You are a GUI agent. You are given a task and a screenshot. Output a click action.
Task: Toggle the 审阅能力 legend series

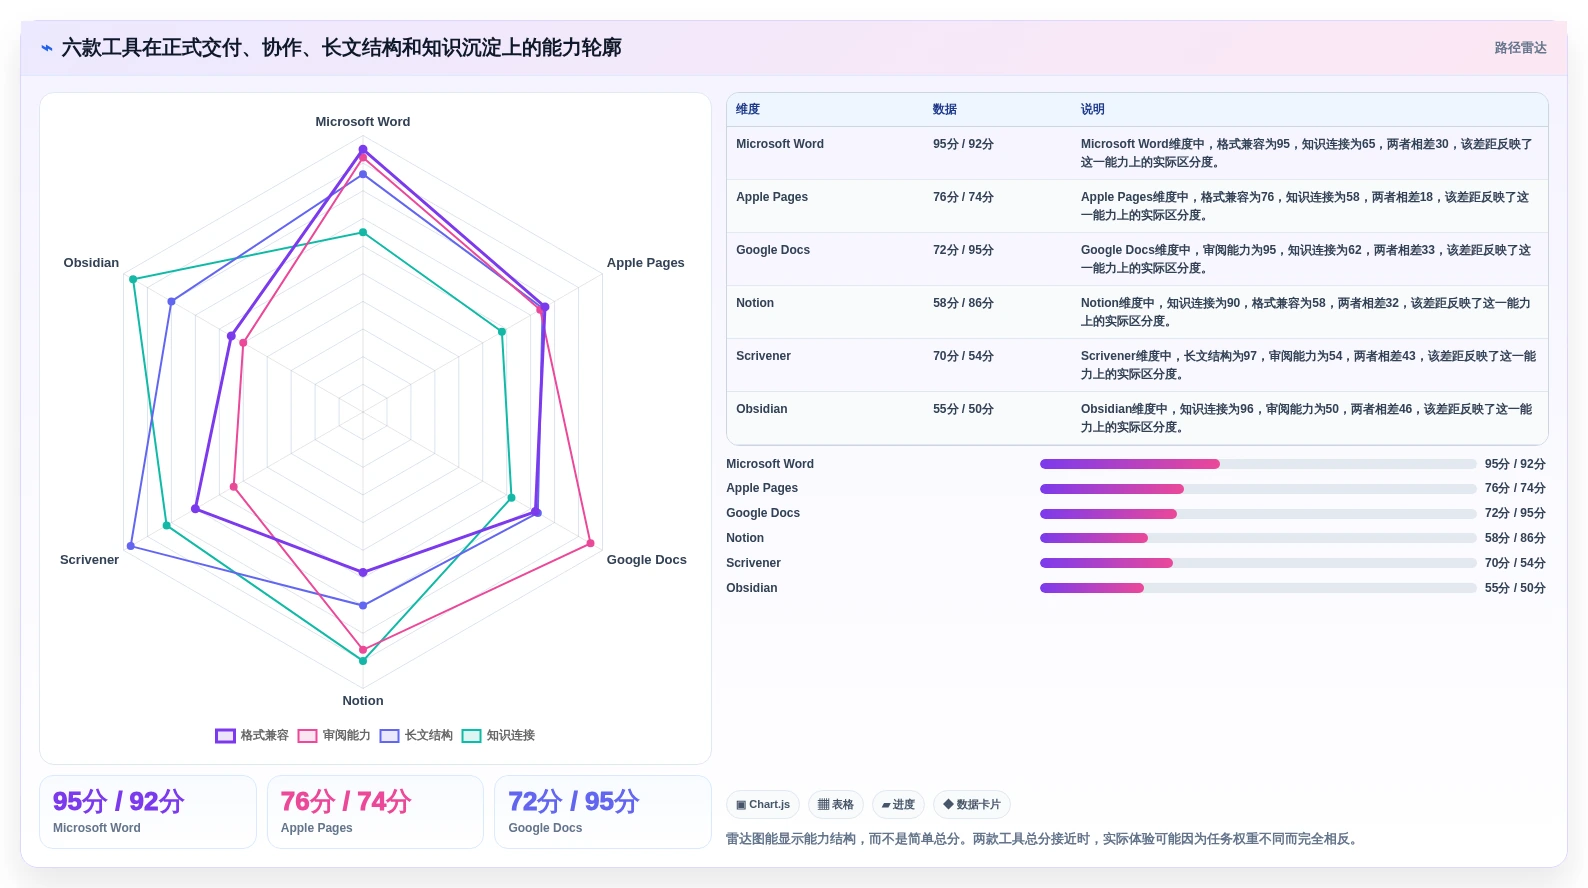coord(334,735)
